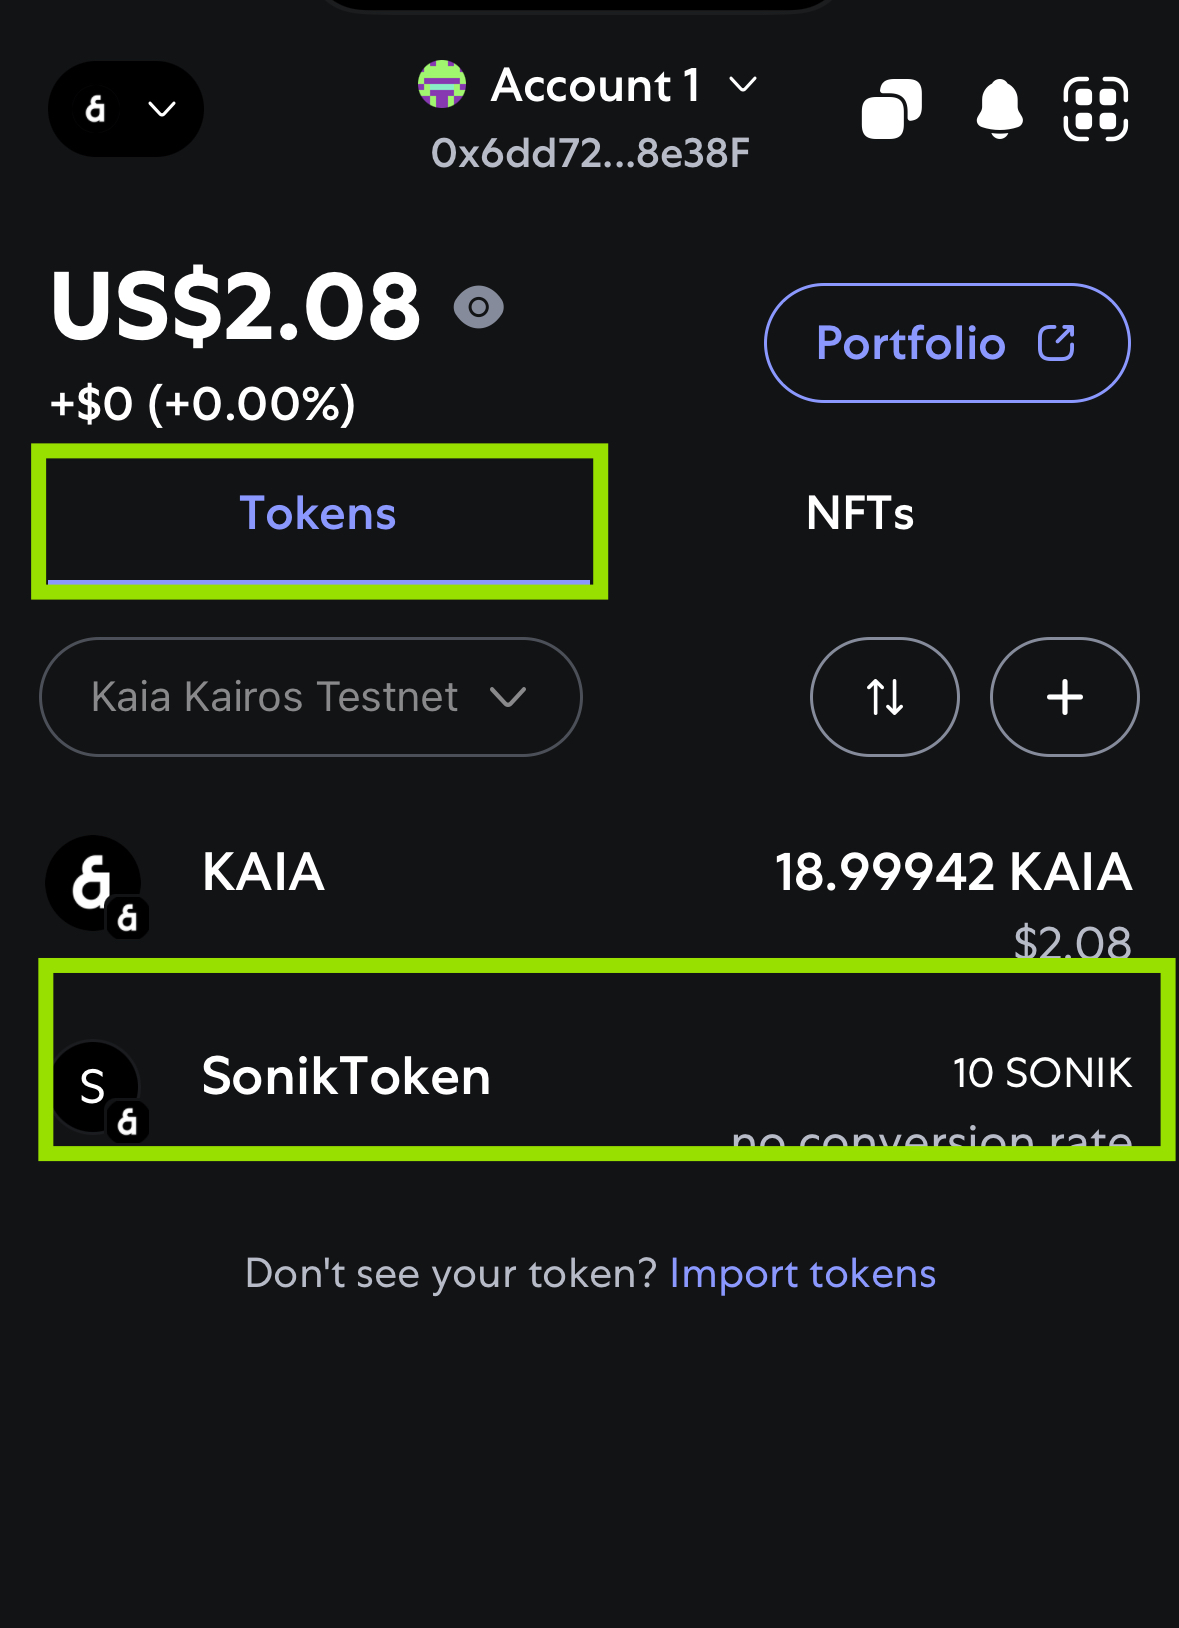Switch to the NFTs tab
This screenshot has height=1628, width=1179.
[860, 514]
